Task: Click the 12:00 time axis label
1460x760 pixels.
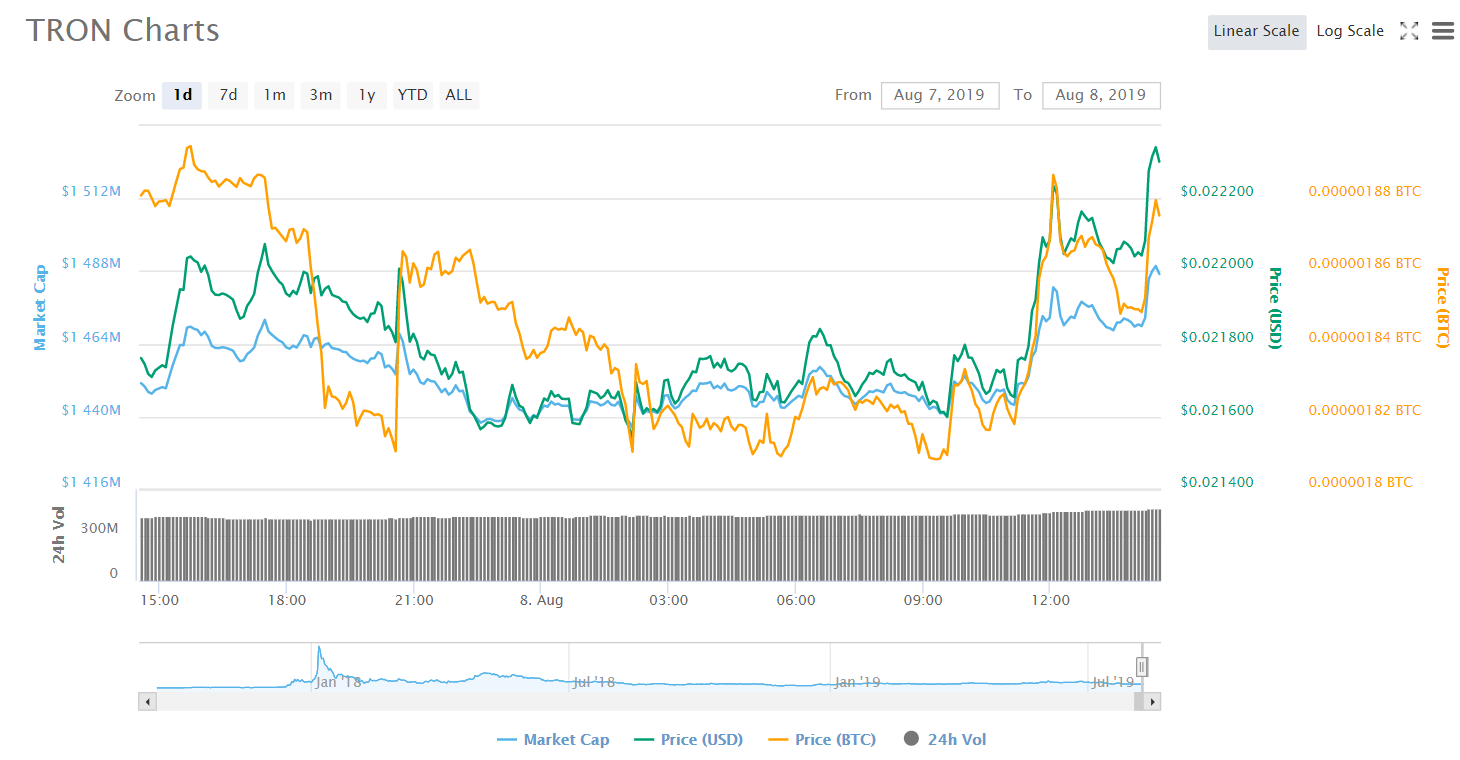Action: 1050,600
